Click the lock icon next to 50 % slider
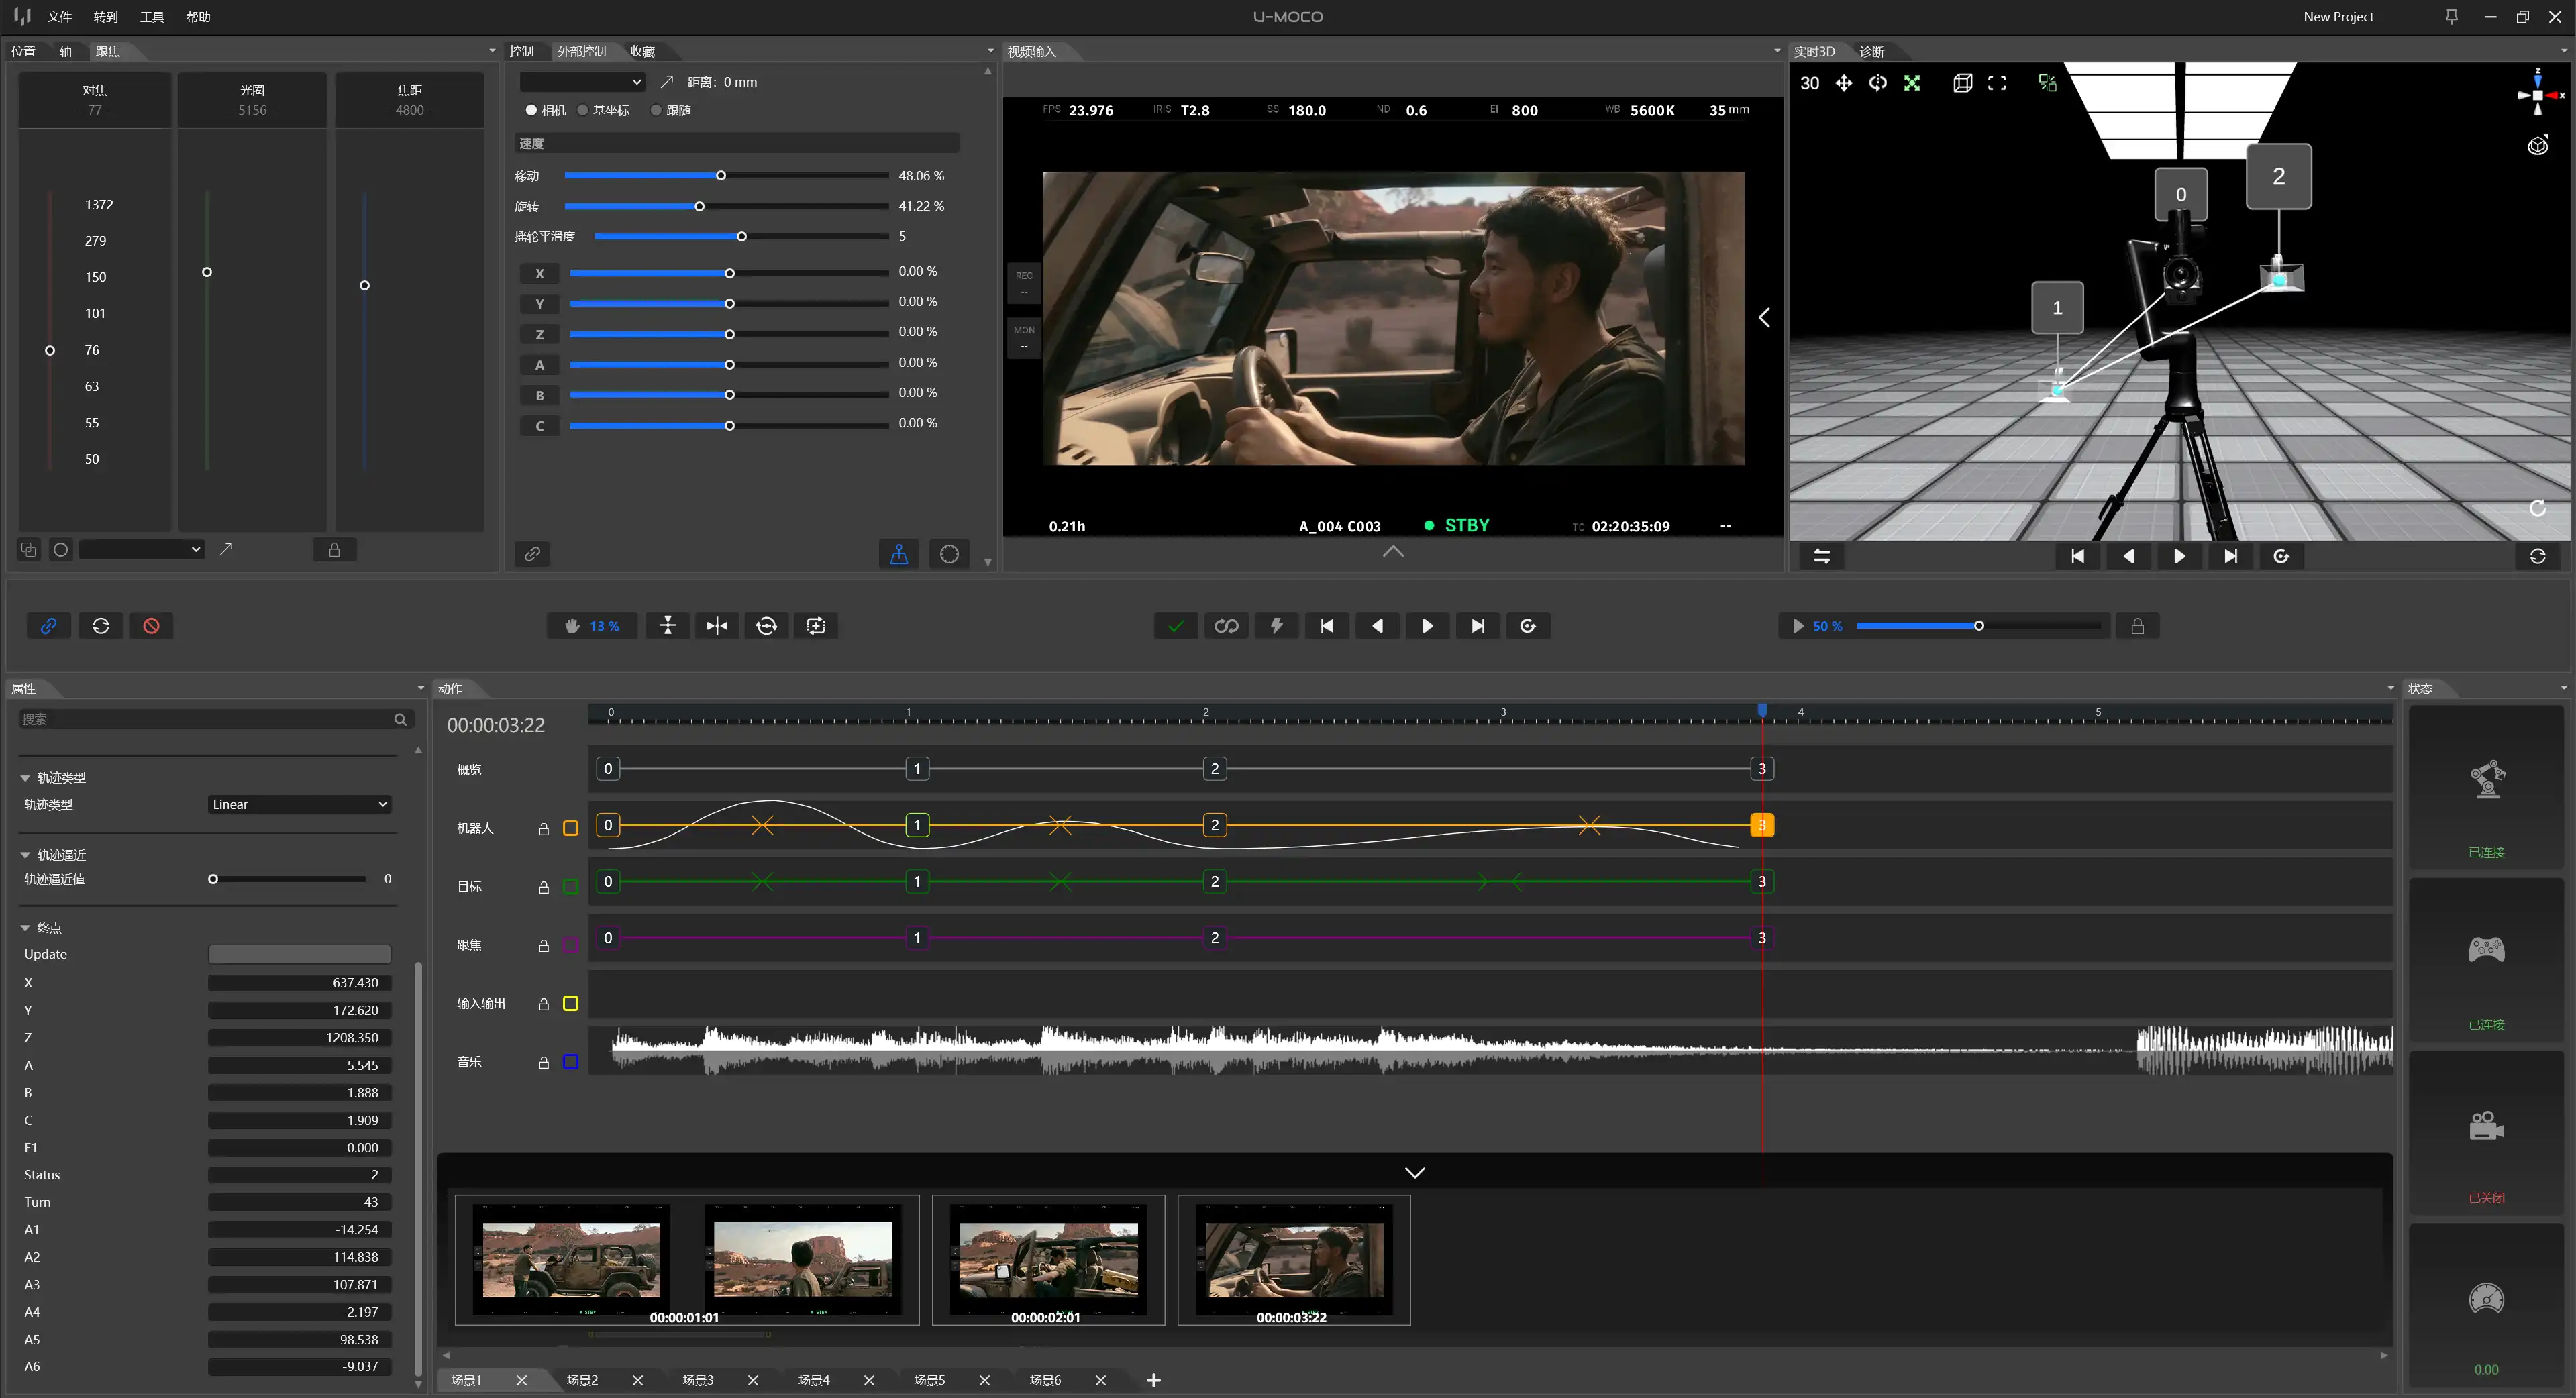This screenshot has width=2576, height=1398. coord(2138,626)
